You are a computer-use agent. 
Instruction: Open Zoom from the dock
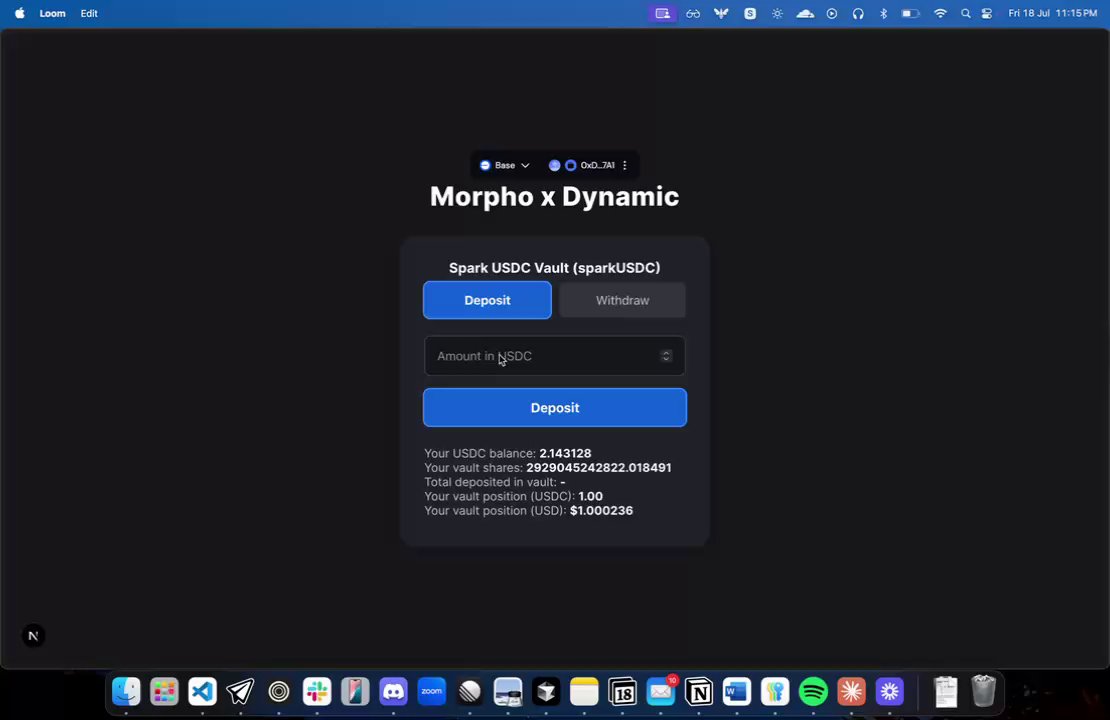click(x=432, y=692)
